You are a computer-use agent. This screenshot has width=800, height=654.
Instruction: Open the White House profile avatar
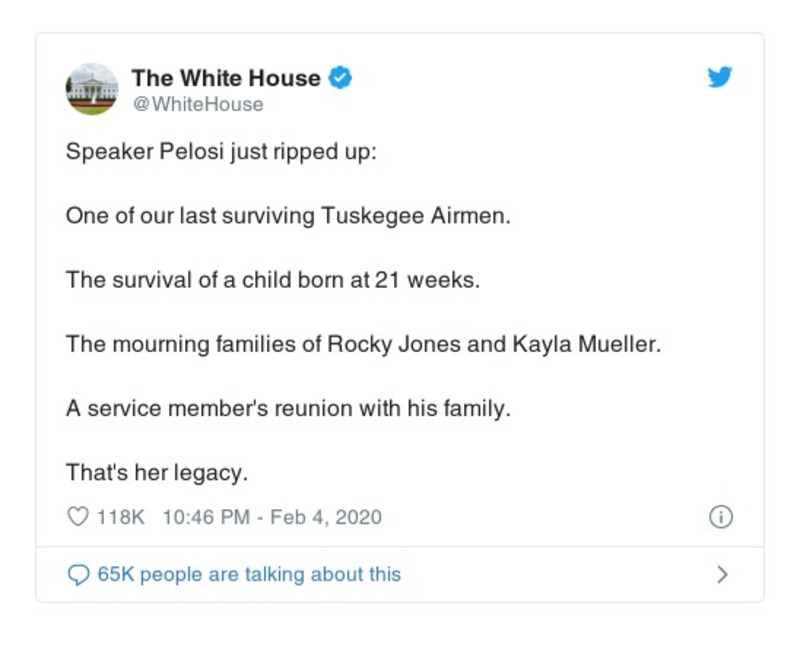[91, 90]
